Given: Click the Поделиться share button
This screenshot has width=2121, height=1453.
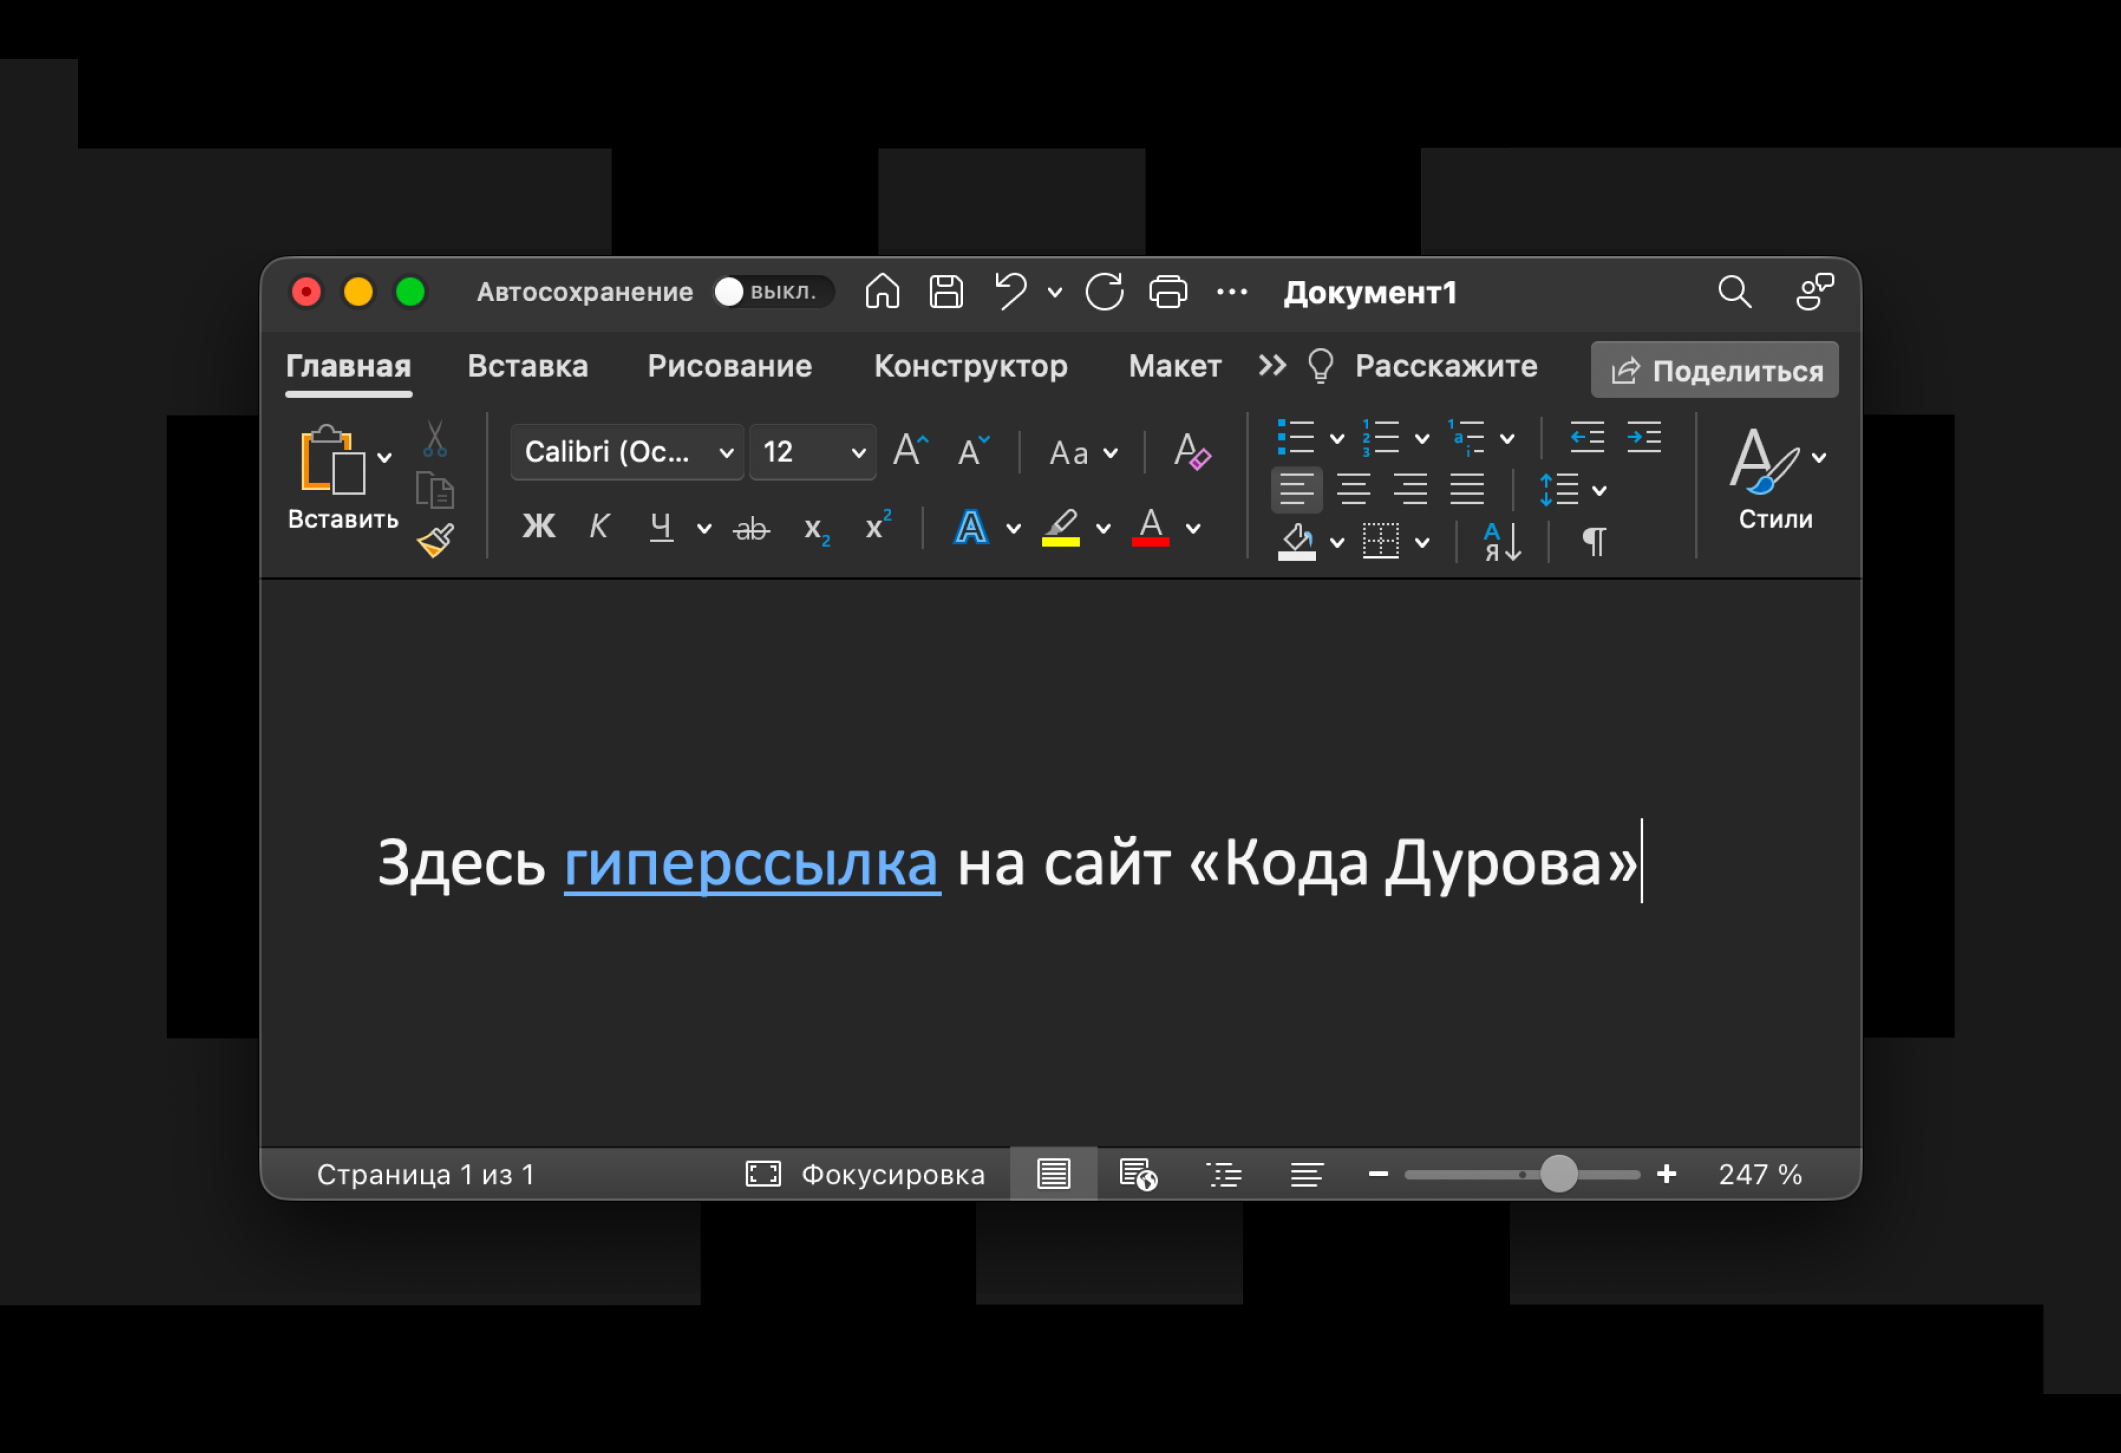Looking at the screenshot, I should click(x=1715, y=370).
